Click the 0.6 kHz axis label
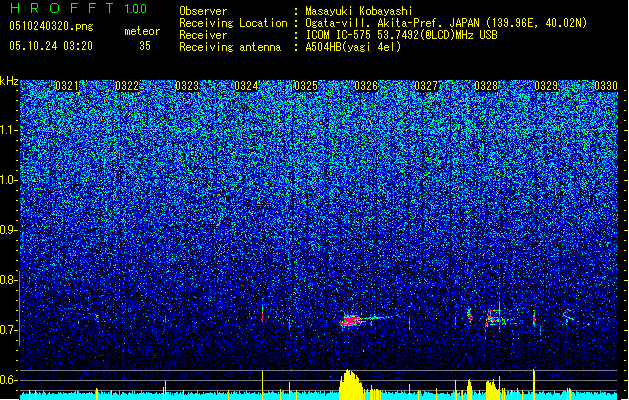The width and height of the screenshot is (629, 400). pyautogui.click(x=9, y=380)
